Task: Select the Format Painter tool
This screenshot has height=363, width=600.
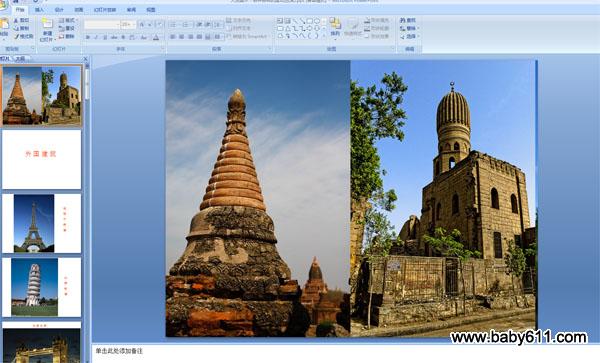Action: click(x=24, y=36)
